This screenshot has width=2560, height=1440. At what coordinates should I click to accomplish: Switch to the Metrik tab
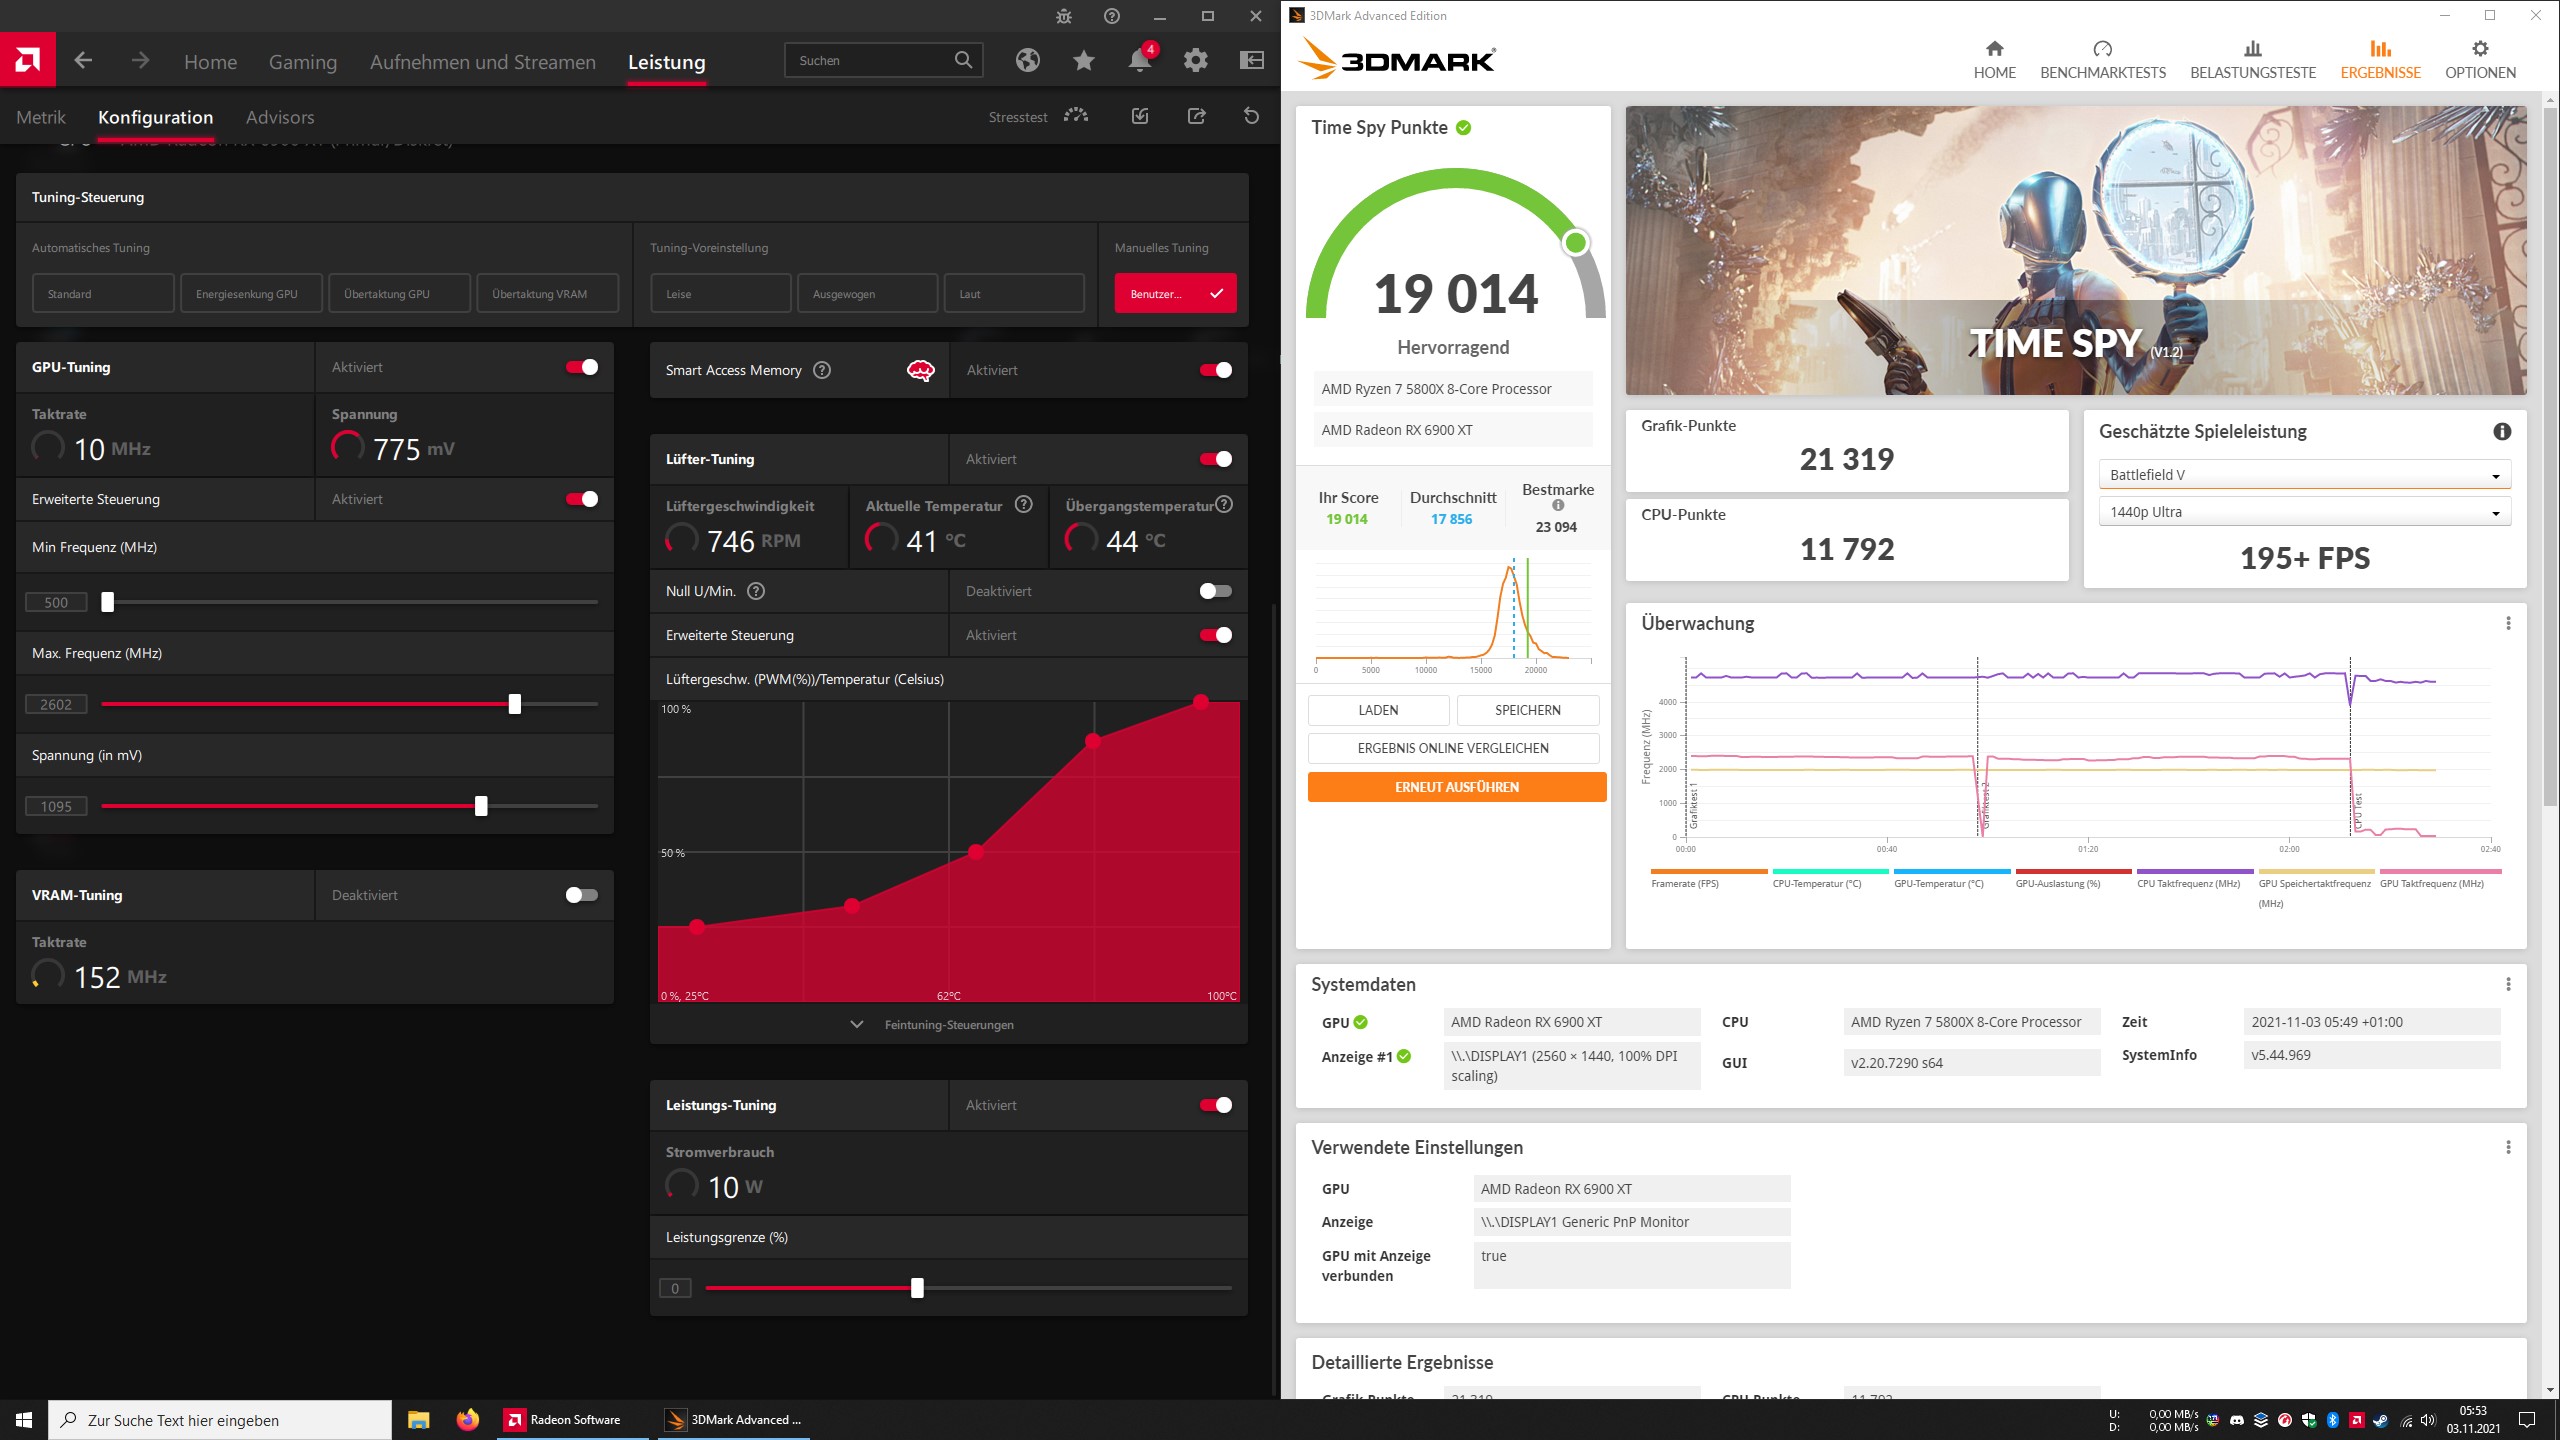pos(41,117)
